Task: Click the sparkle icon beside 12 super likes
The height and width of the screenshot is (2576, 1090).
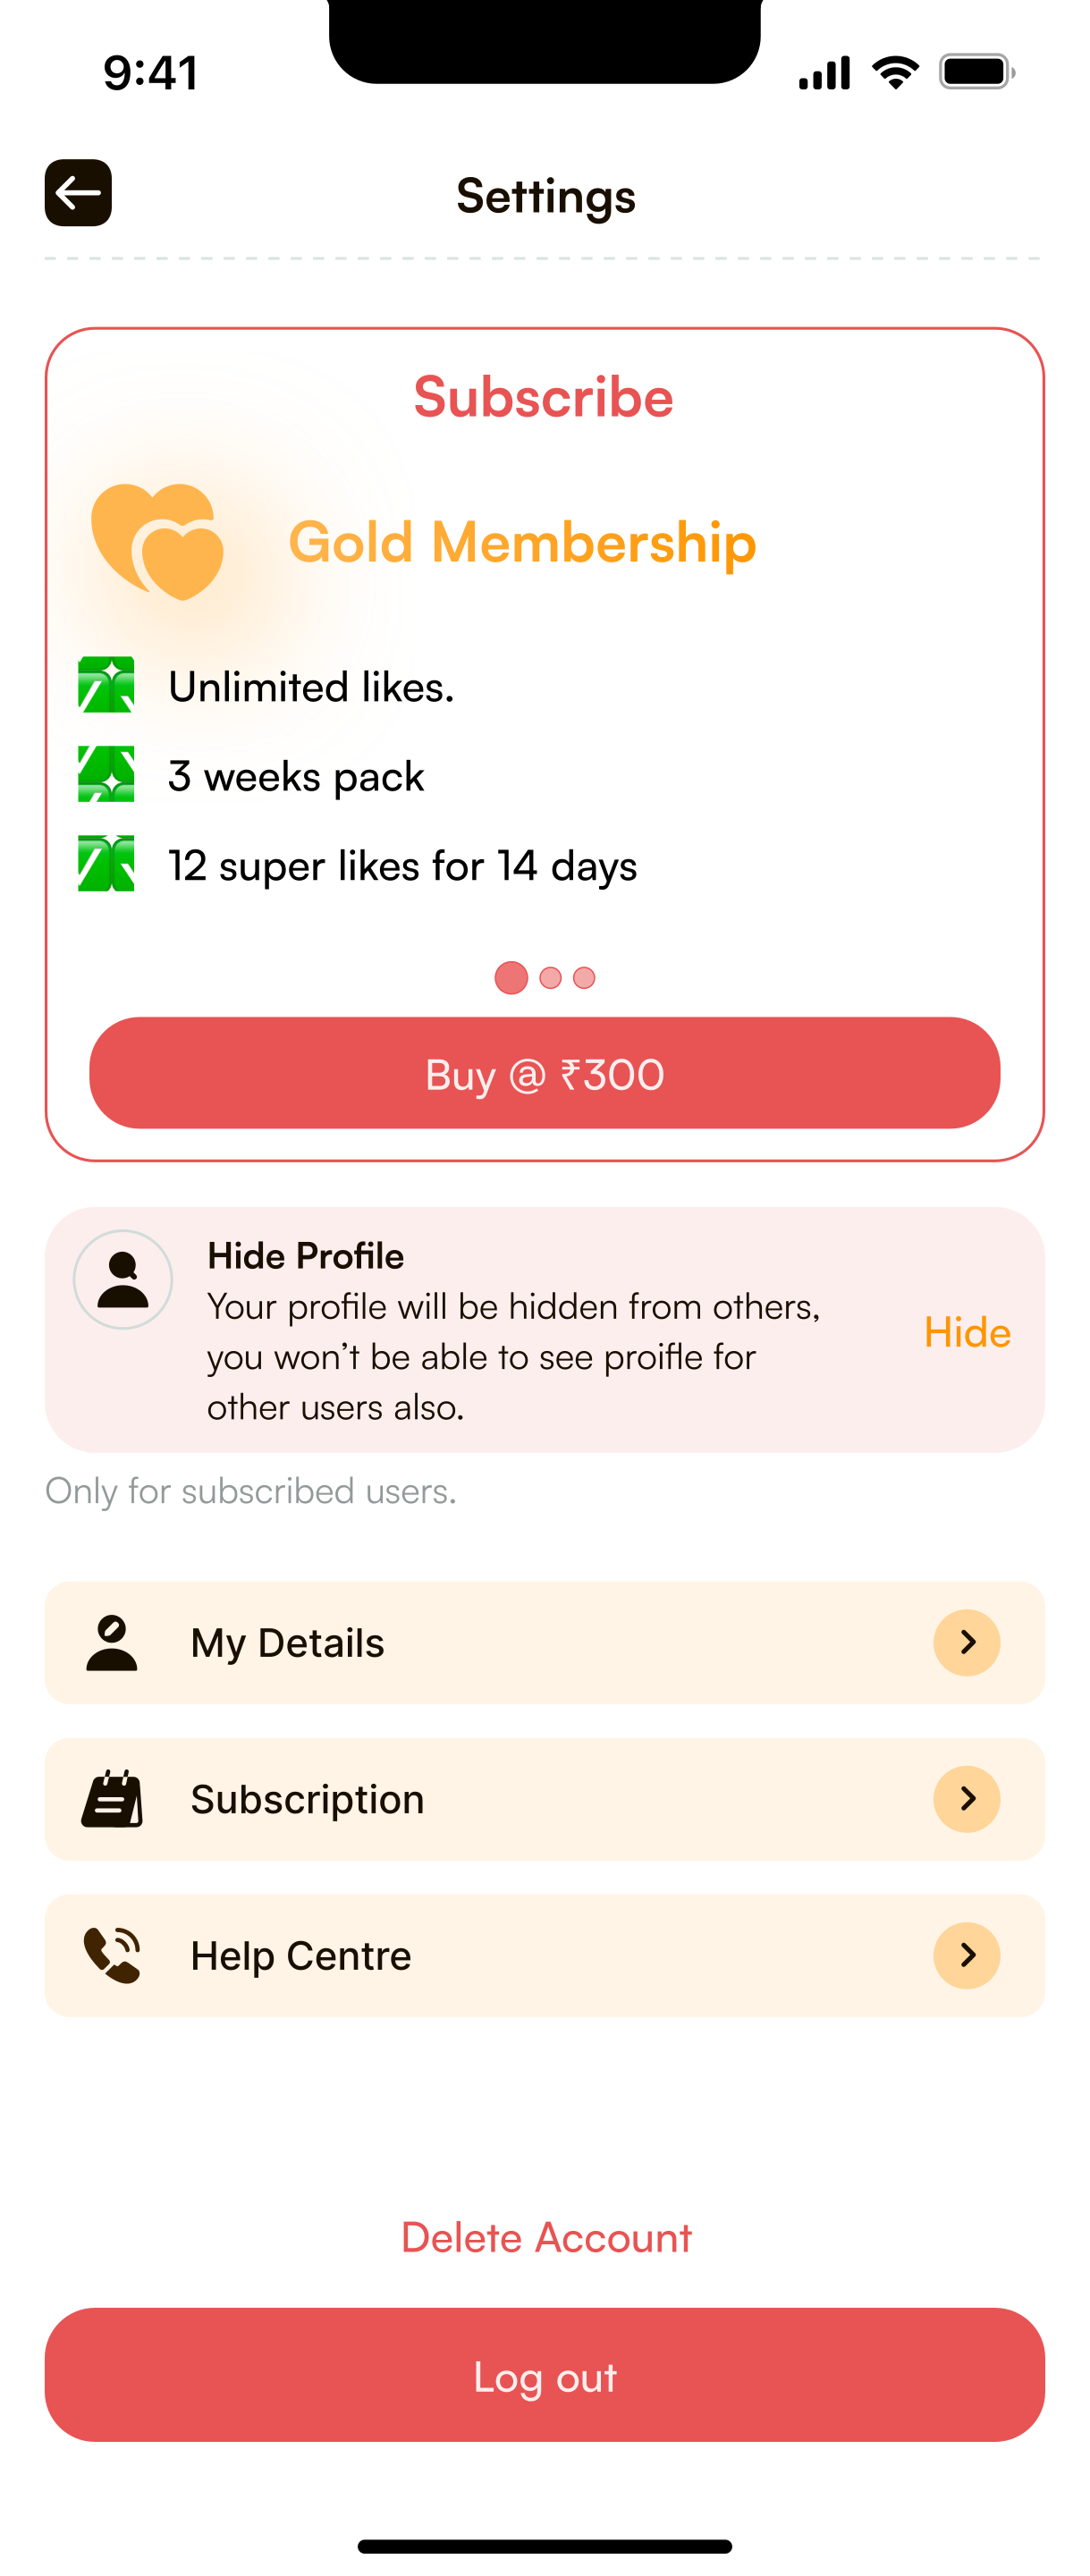Action: point(106,863)
